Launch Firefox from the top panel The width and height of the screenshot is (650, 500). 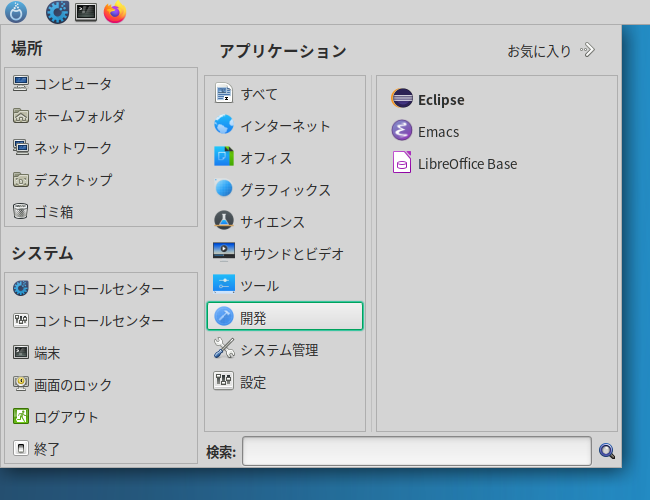click(115, 12)
